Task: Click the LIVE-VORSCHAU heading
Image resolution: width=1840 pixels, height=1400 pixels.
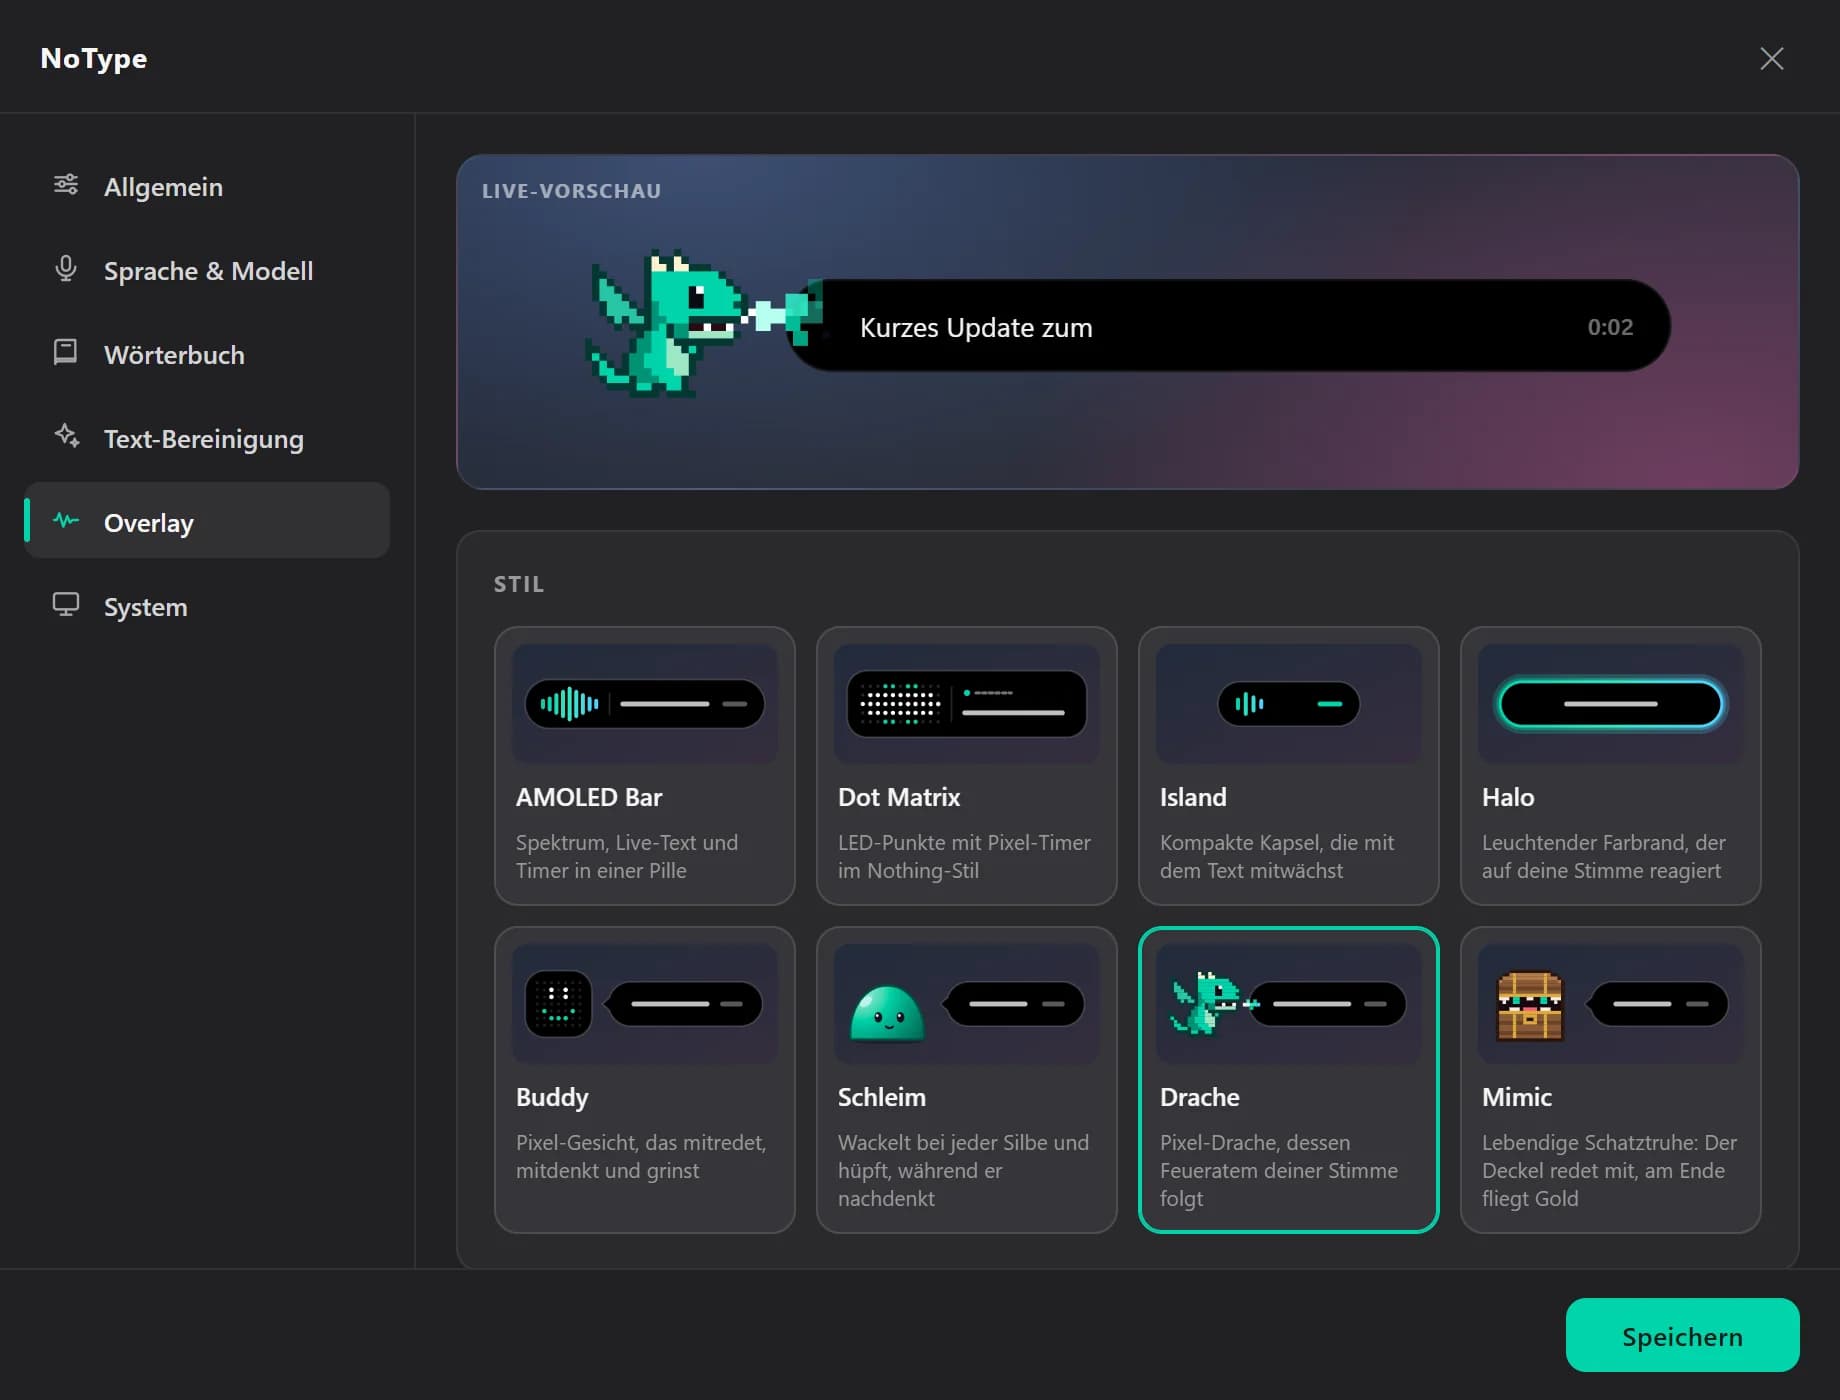Action: coord(571,191)
